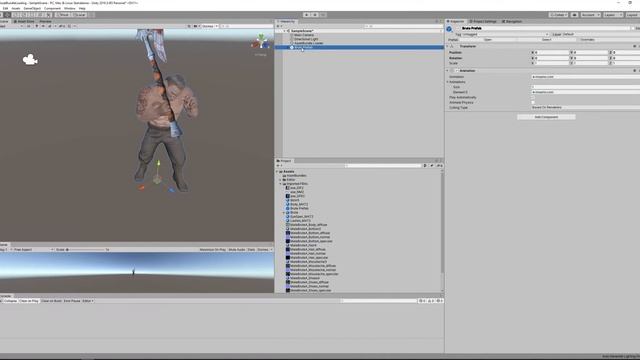The height and width of the screenshot is (360, 640).
Task: Select MaleBruteA_Body_diffuse texture in Project
Action: point(307,224)
